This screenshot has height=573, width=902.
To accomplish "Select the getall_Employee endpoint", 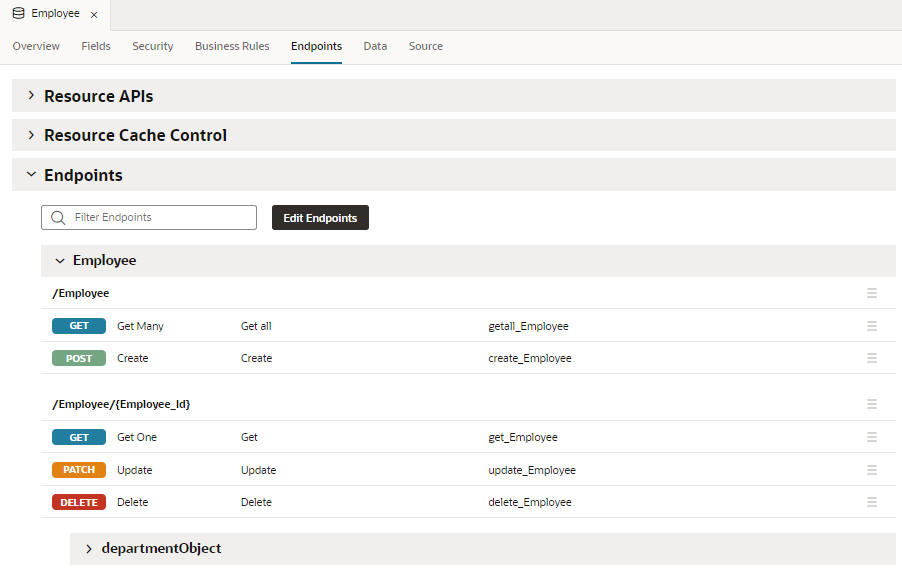I will (x=528, y=326).
